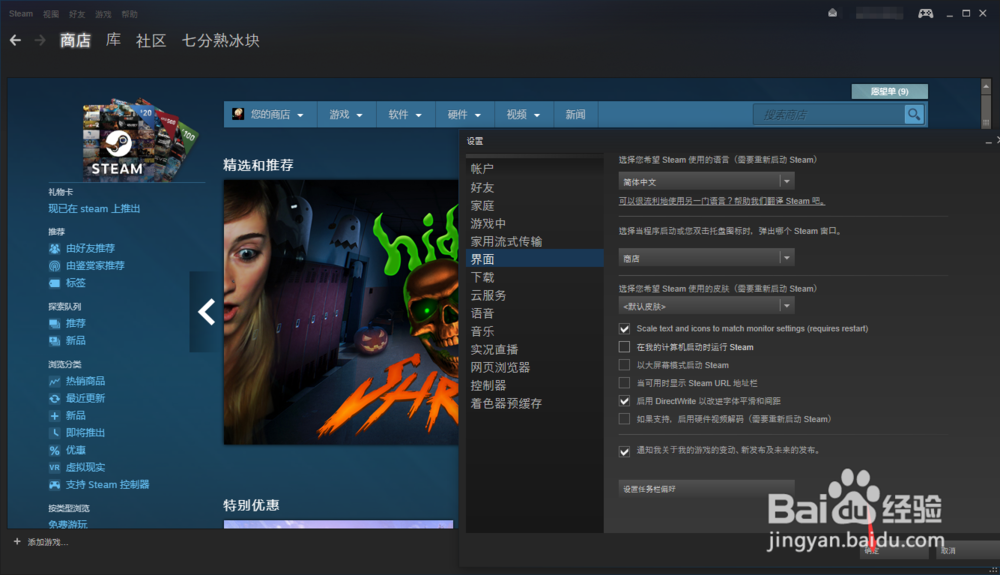Select 网页浏览器 in settings list
Viewport: 1000px width, 575px height.
(x=535, y=367)
